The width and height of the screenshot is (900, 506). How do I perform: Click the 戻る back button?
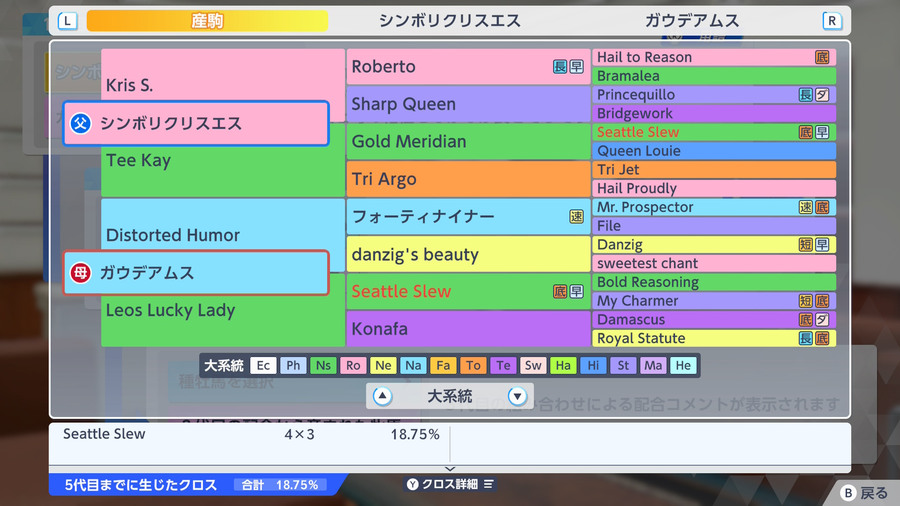tap(864, 492)
